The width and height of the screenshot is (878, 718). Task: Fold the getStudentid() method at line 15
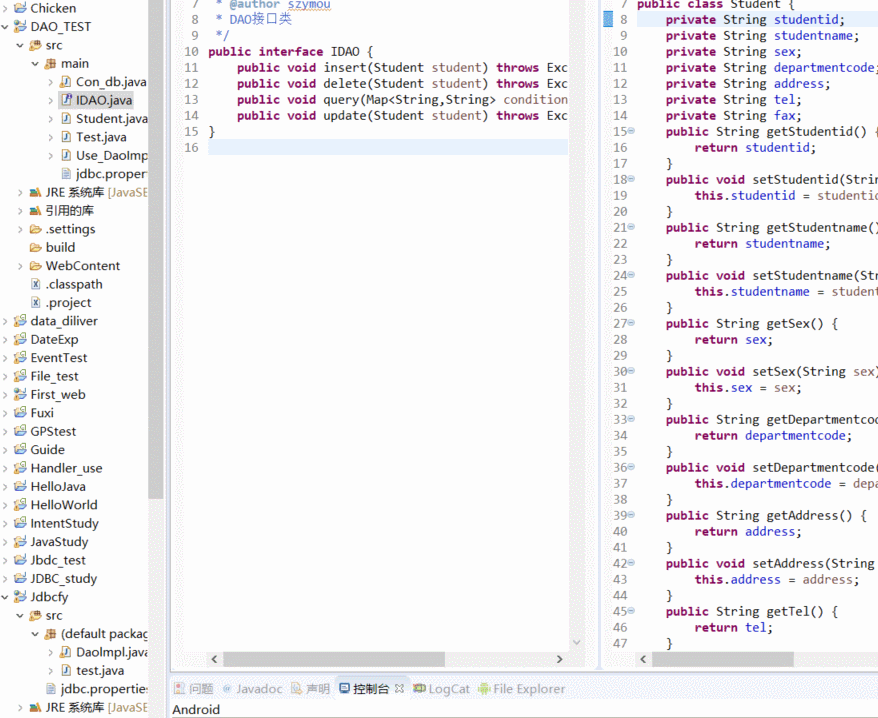pyautogui.click(x=632, y=131)
